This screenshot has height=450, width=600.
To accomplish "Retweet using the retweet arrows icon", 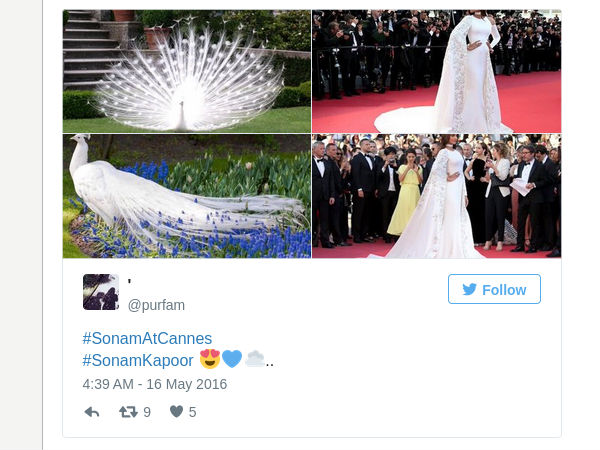I will (128, 412).
